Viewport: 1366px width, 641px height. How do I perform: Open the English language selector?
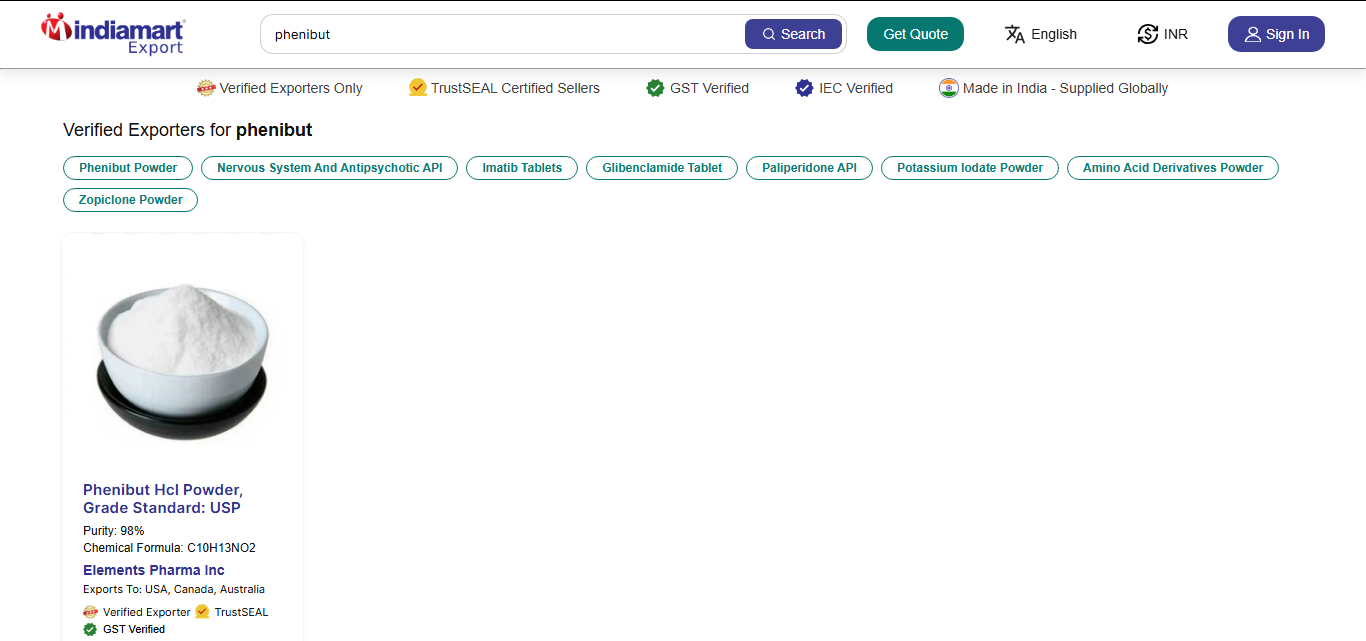1041,34
